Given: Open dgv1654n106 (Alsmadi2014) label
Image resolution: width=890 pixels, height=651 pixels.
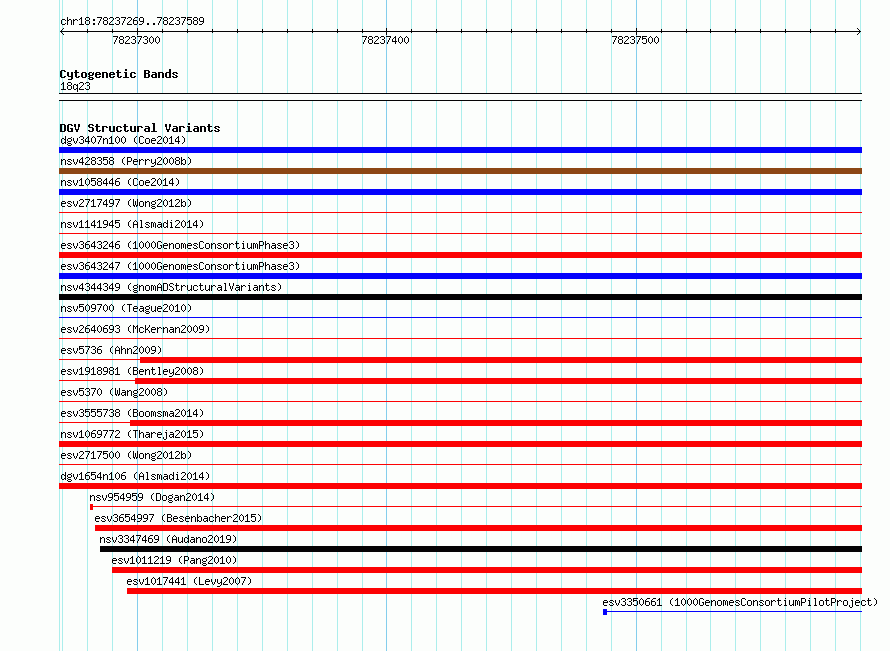Looking at the screenshot, I should (x=135, y=476).
